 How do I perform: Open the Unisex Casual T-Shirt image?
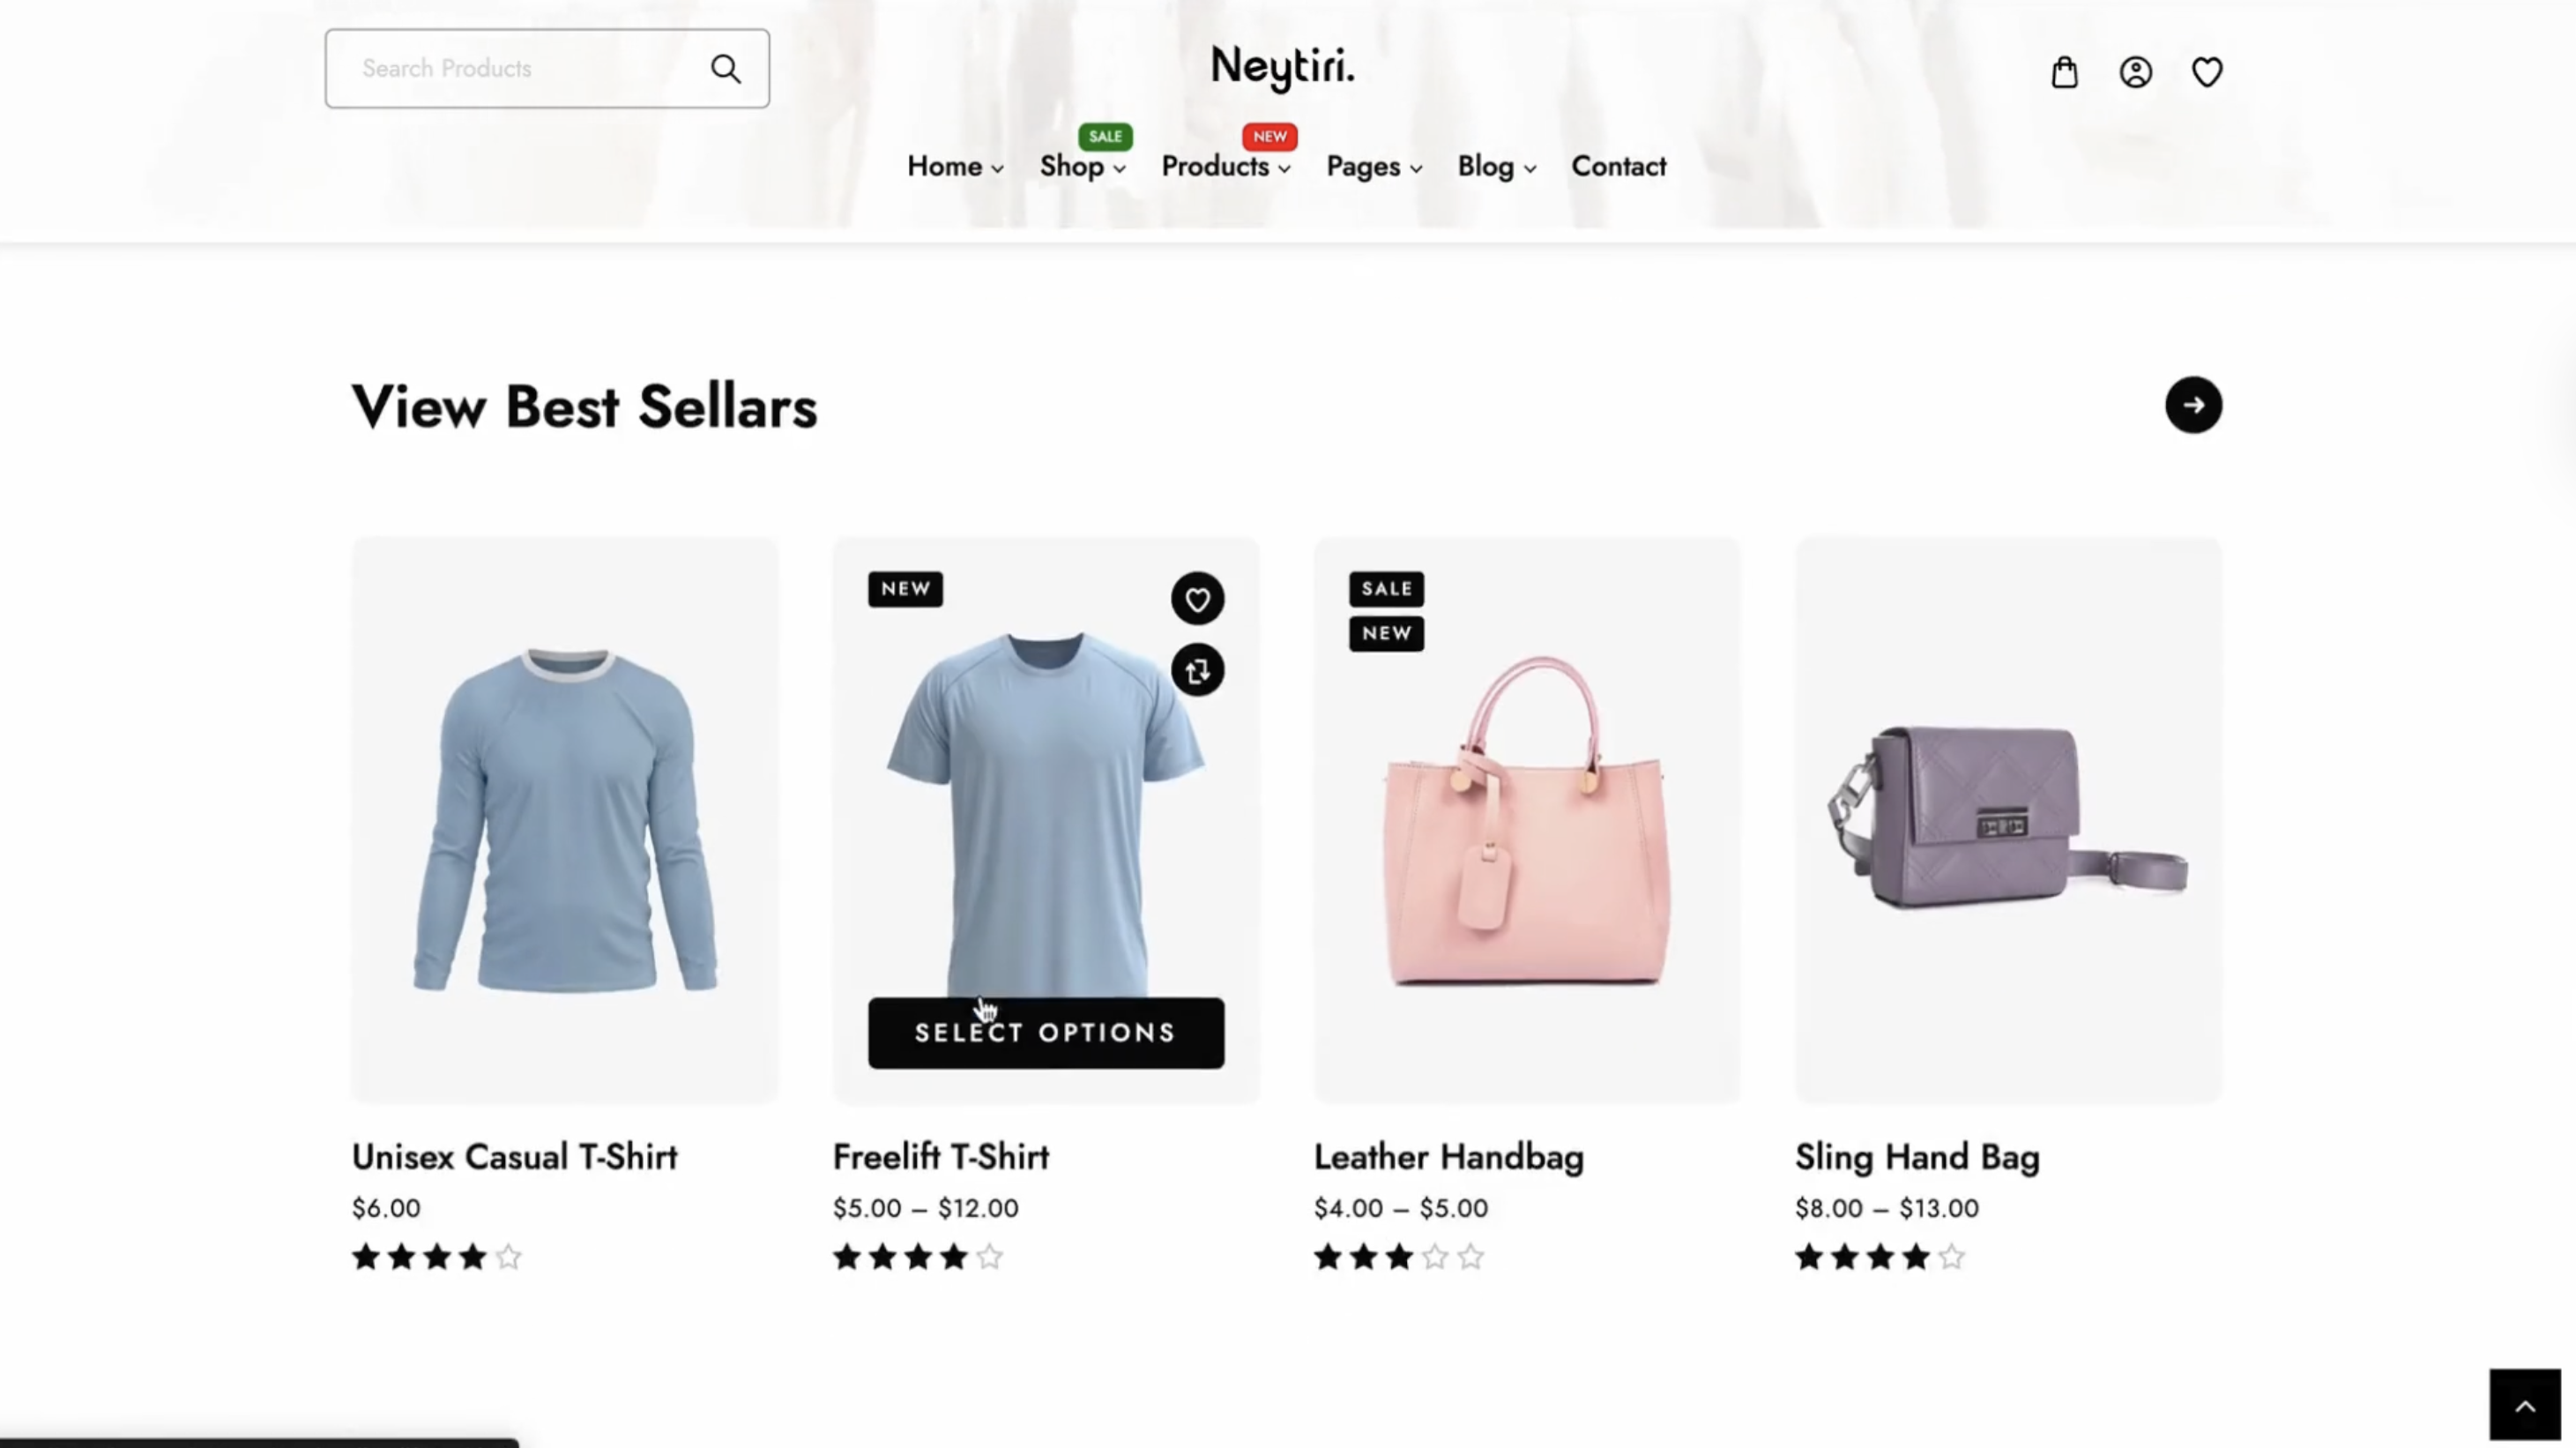point(564,821)
